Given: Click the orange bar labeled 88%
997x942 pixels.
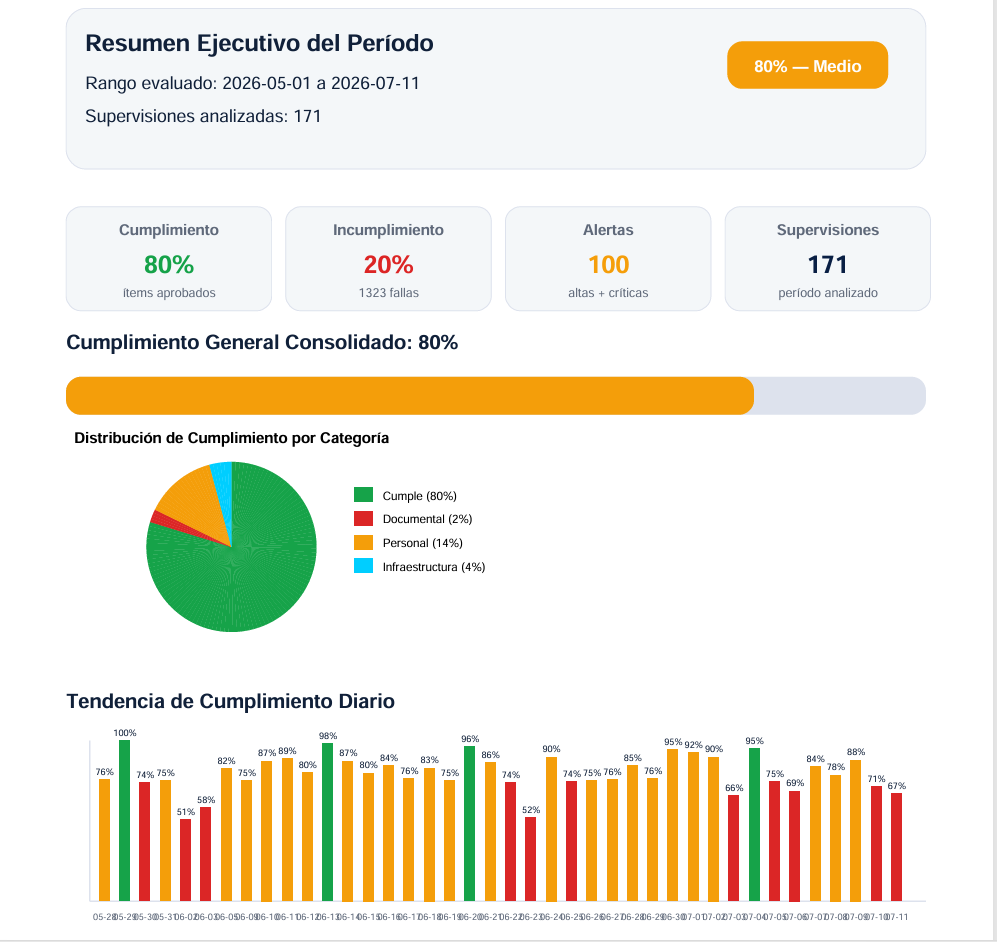Looking at the screenshot, I should click(x=856, y=830).
